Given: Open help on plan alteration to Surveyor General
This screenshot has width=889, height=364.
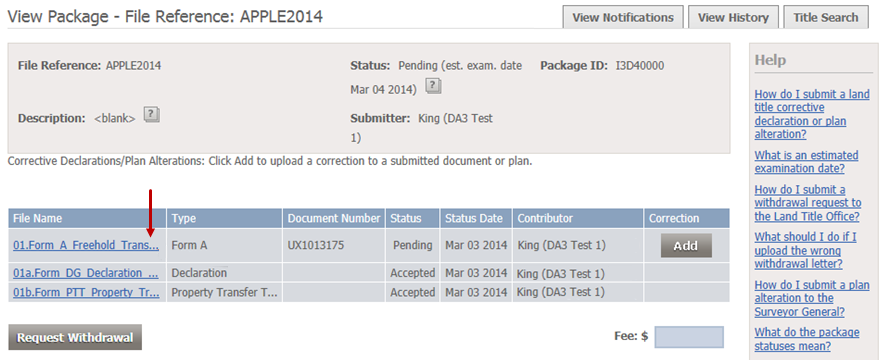Looking at the screenshot, I should [x=812, y=298].
